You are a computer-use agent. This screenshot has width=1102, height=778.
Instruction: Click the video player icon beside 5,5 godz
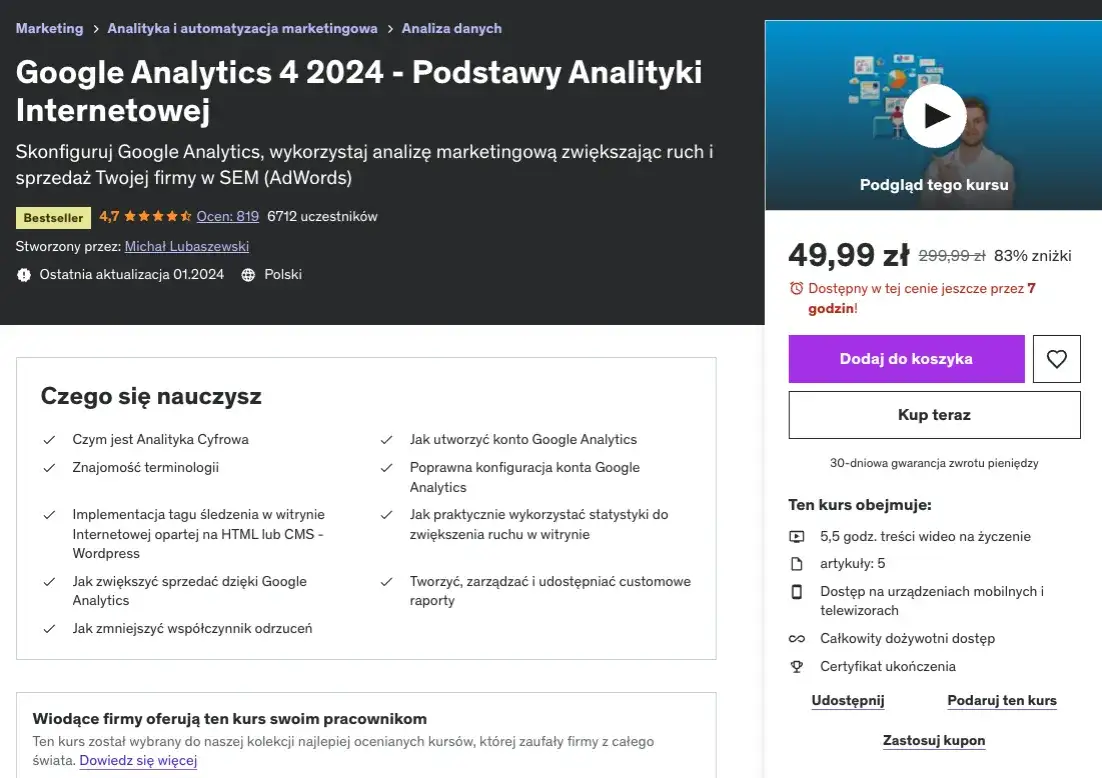pyautogui.click(x=795, y=536)
